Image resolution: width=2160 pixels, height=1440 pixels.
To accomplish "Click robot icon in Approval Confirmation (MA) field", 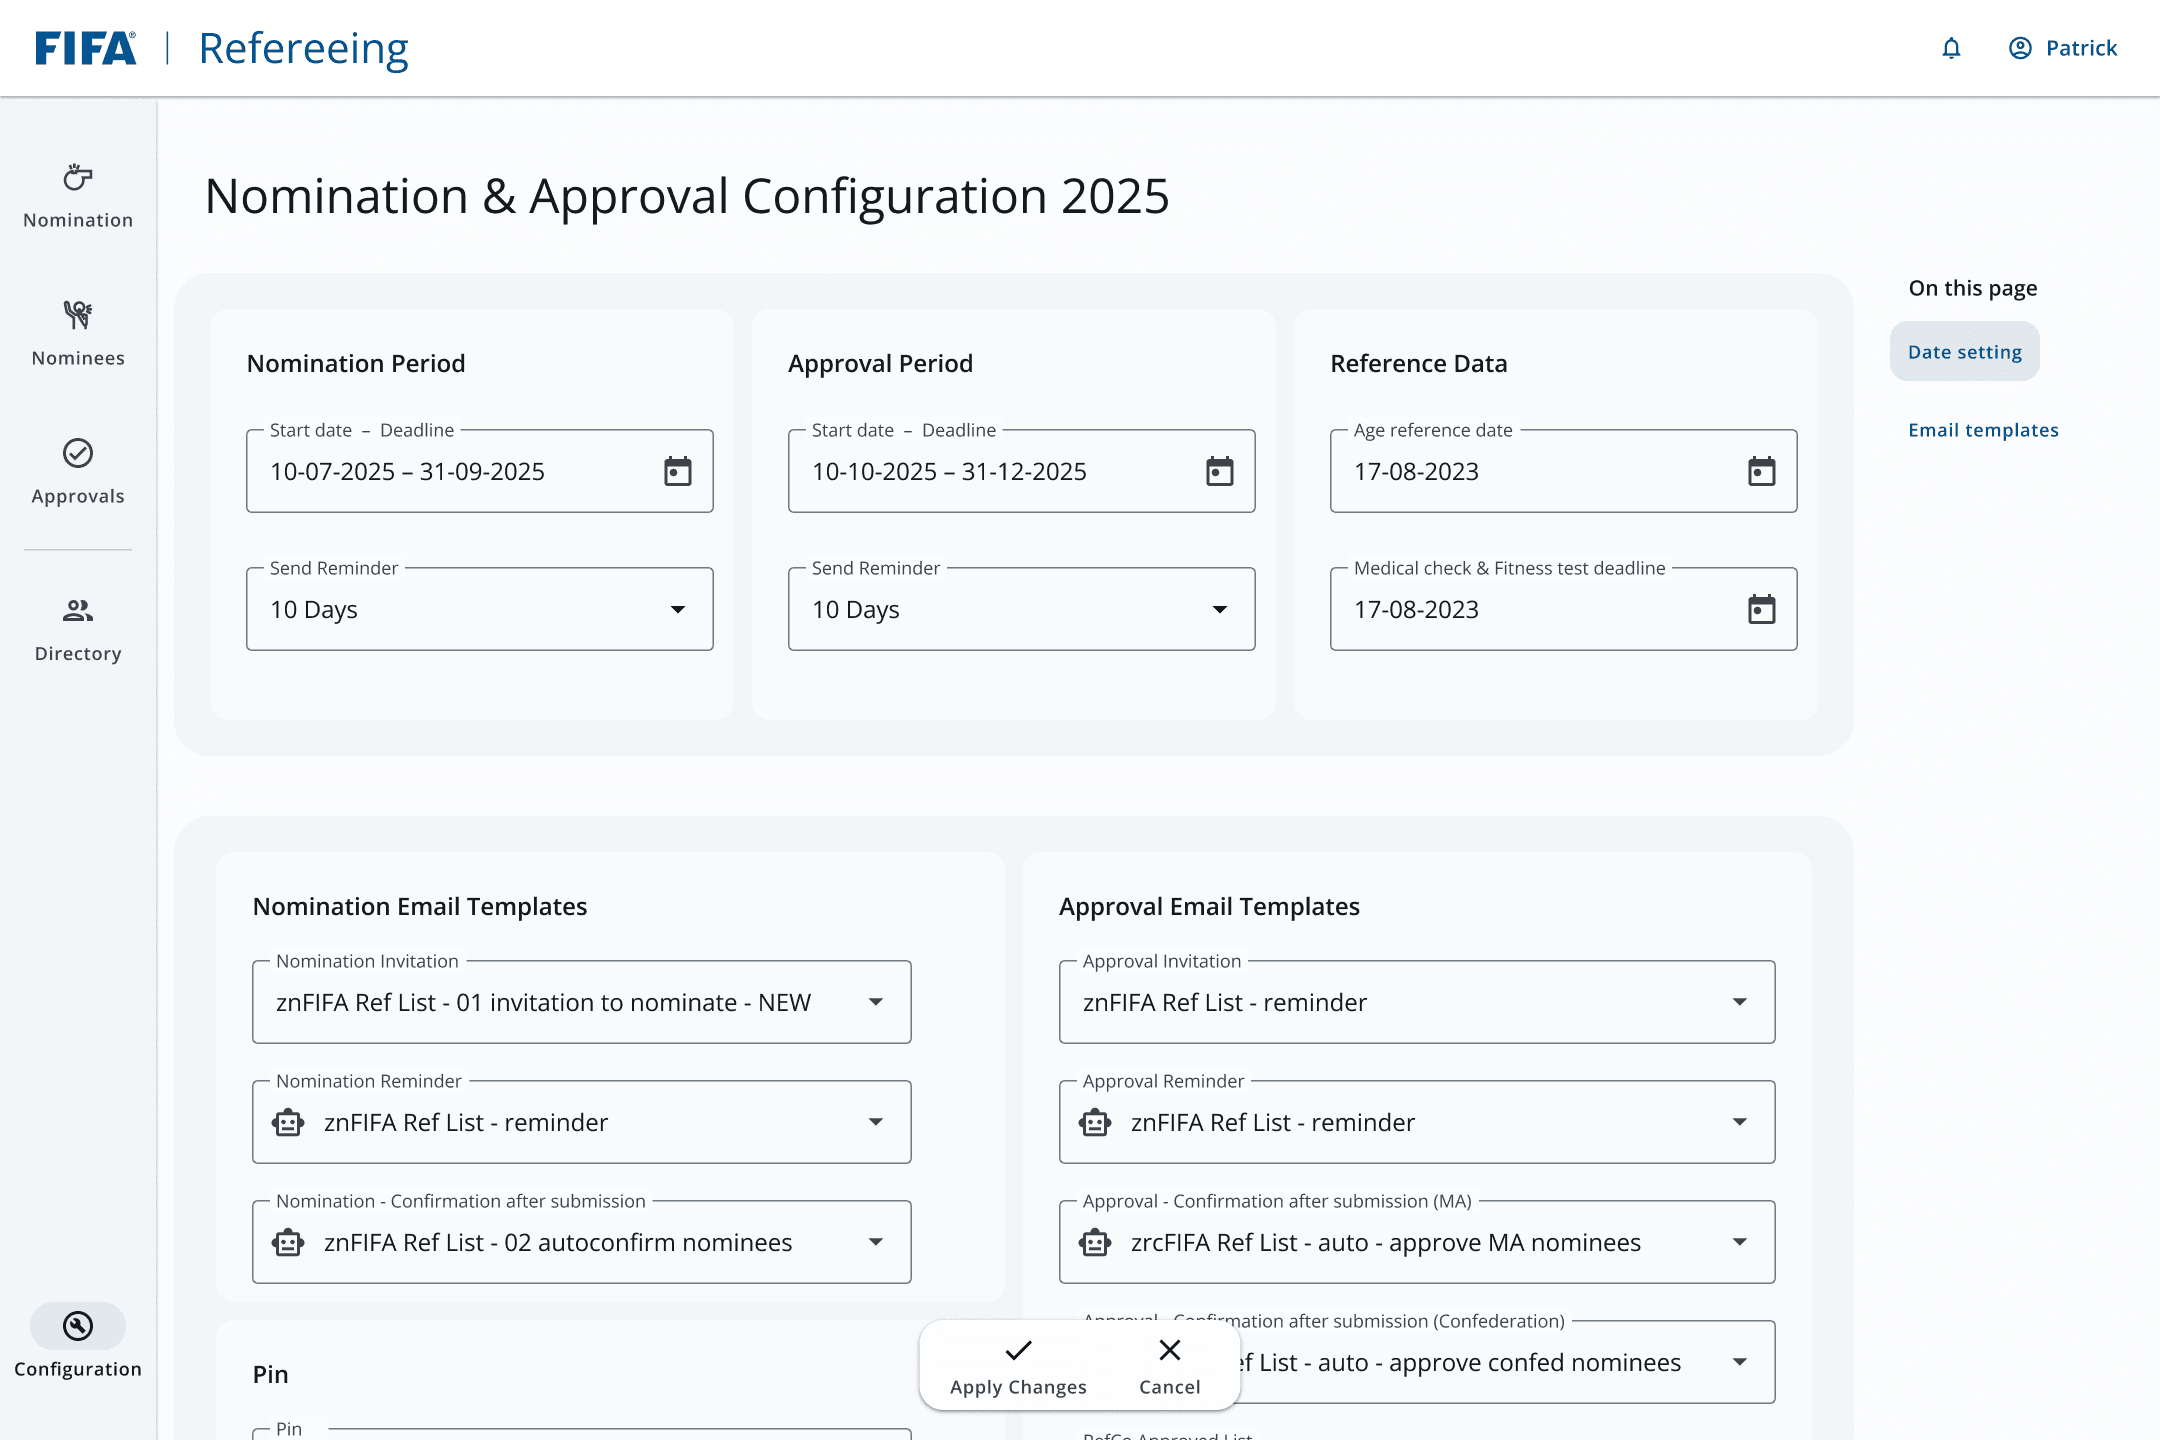I will click(1095, 1242).
